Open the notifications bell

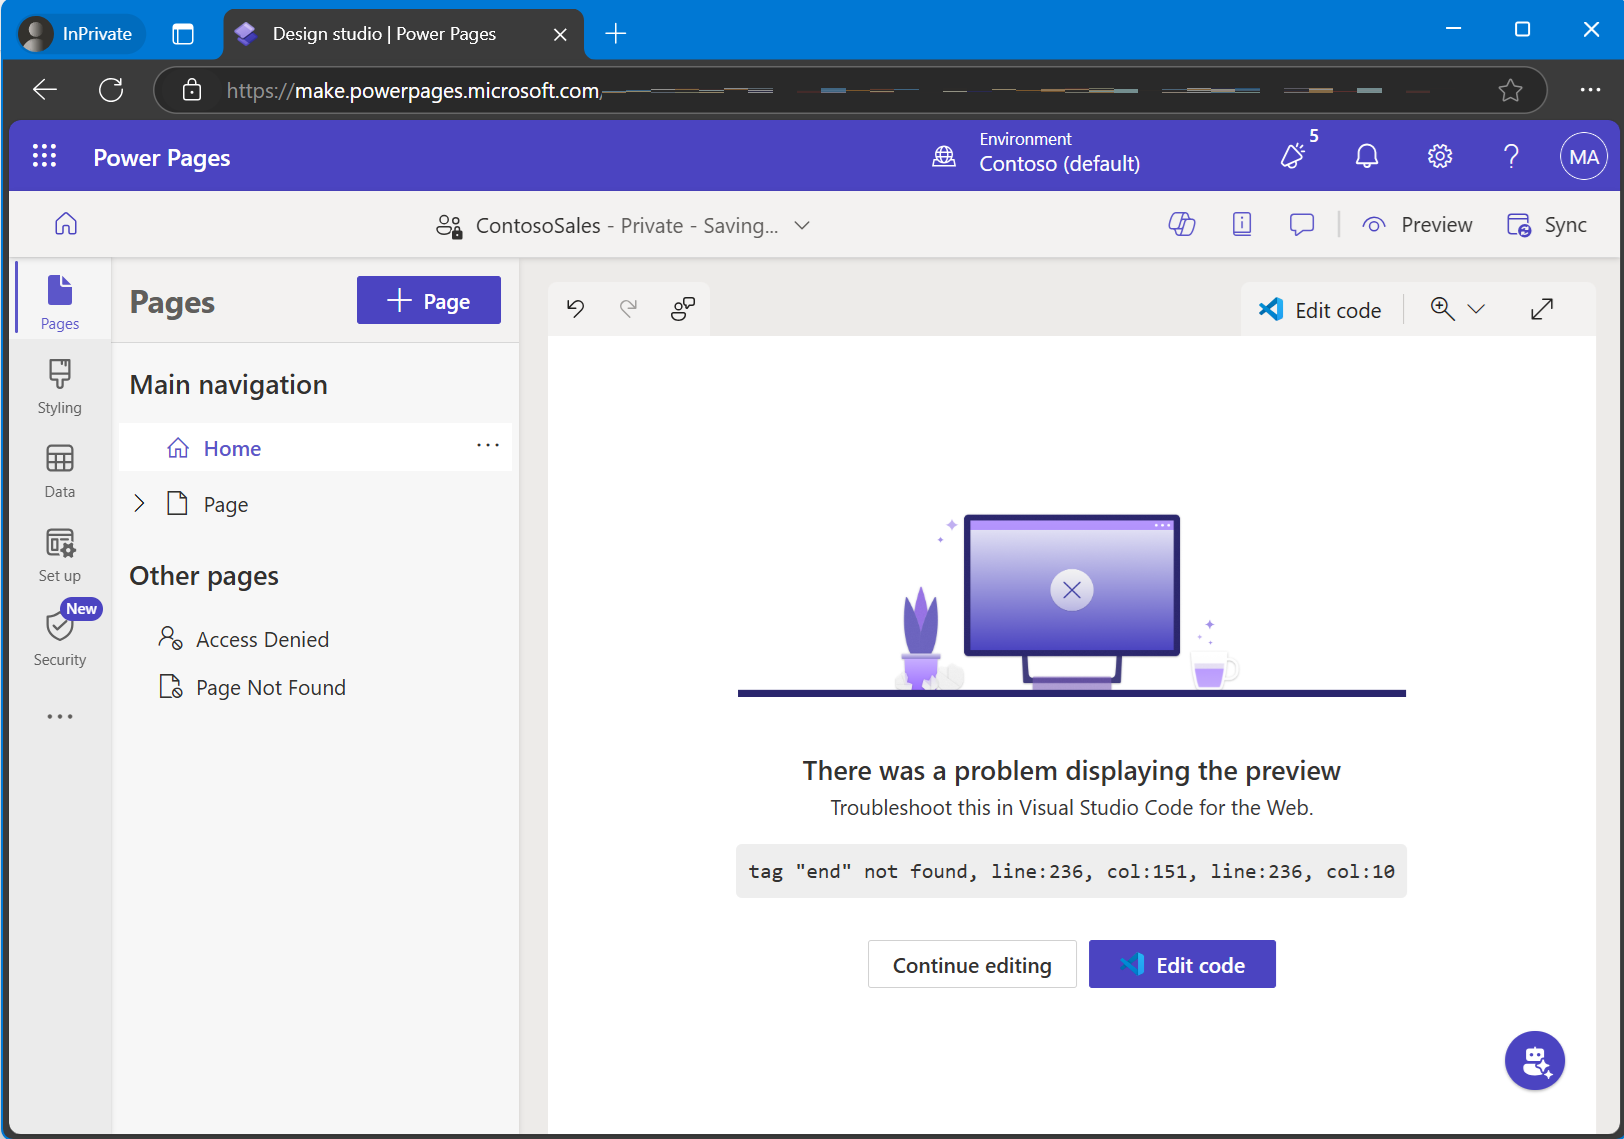[1367, 156]
